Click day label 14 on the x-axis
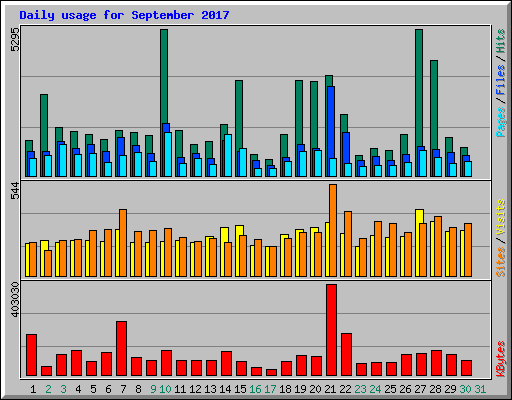512x400 pixels. coord(225,389)
